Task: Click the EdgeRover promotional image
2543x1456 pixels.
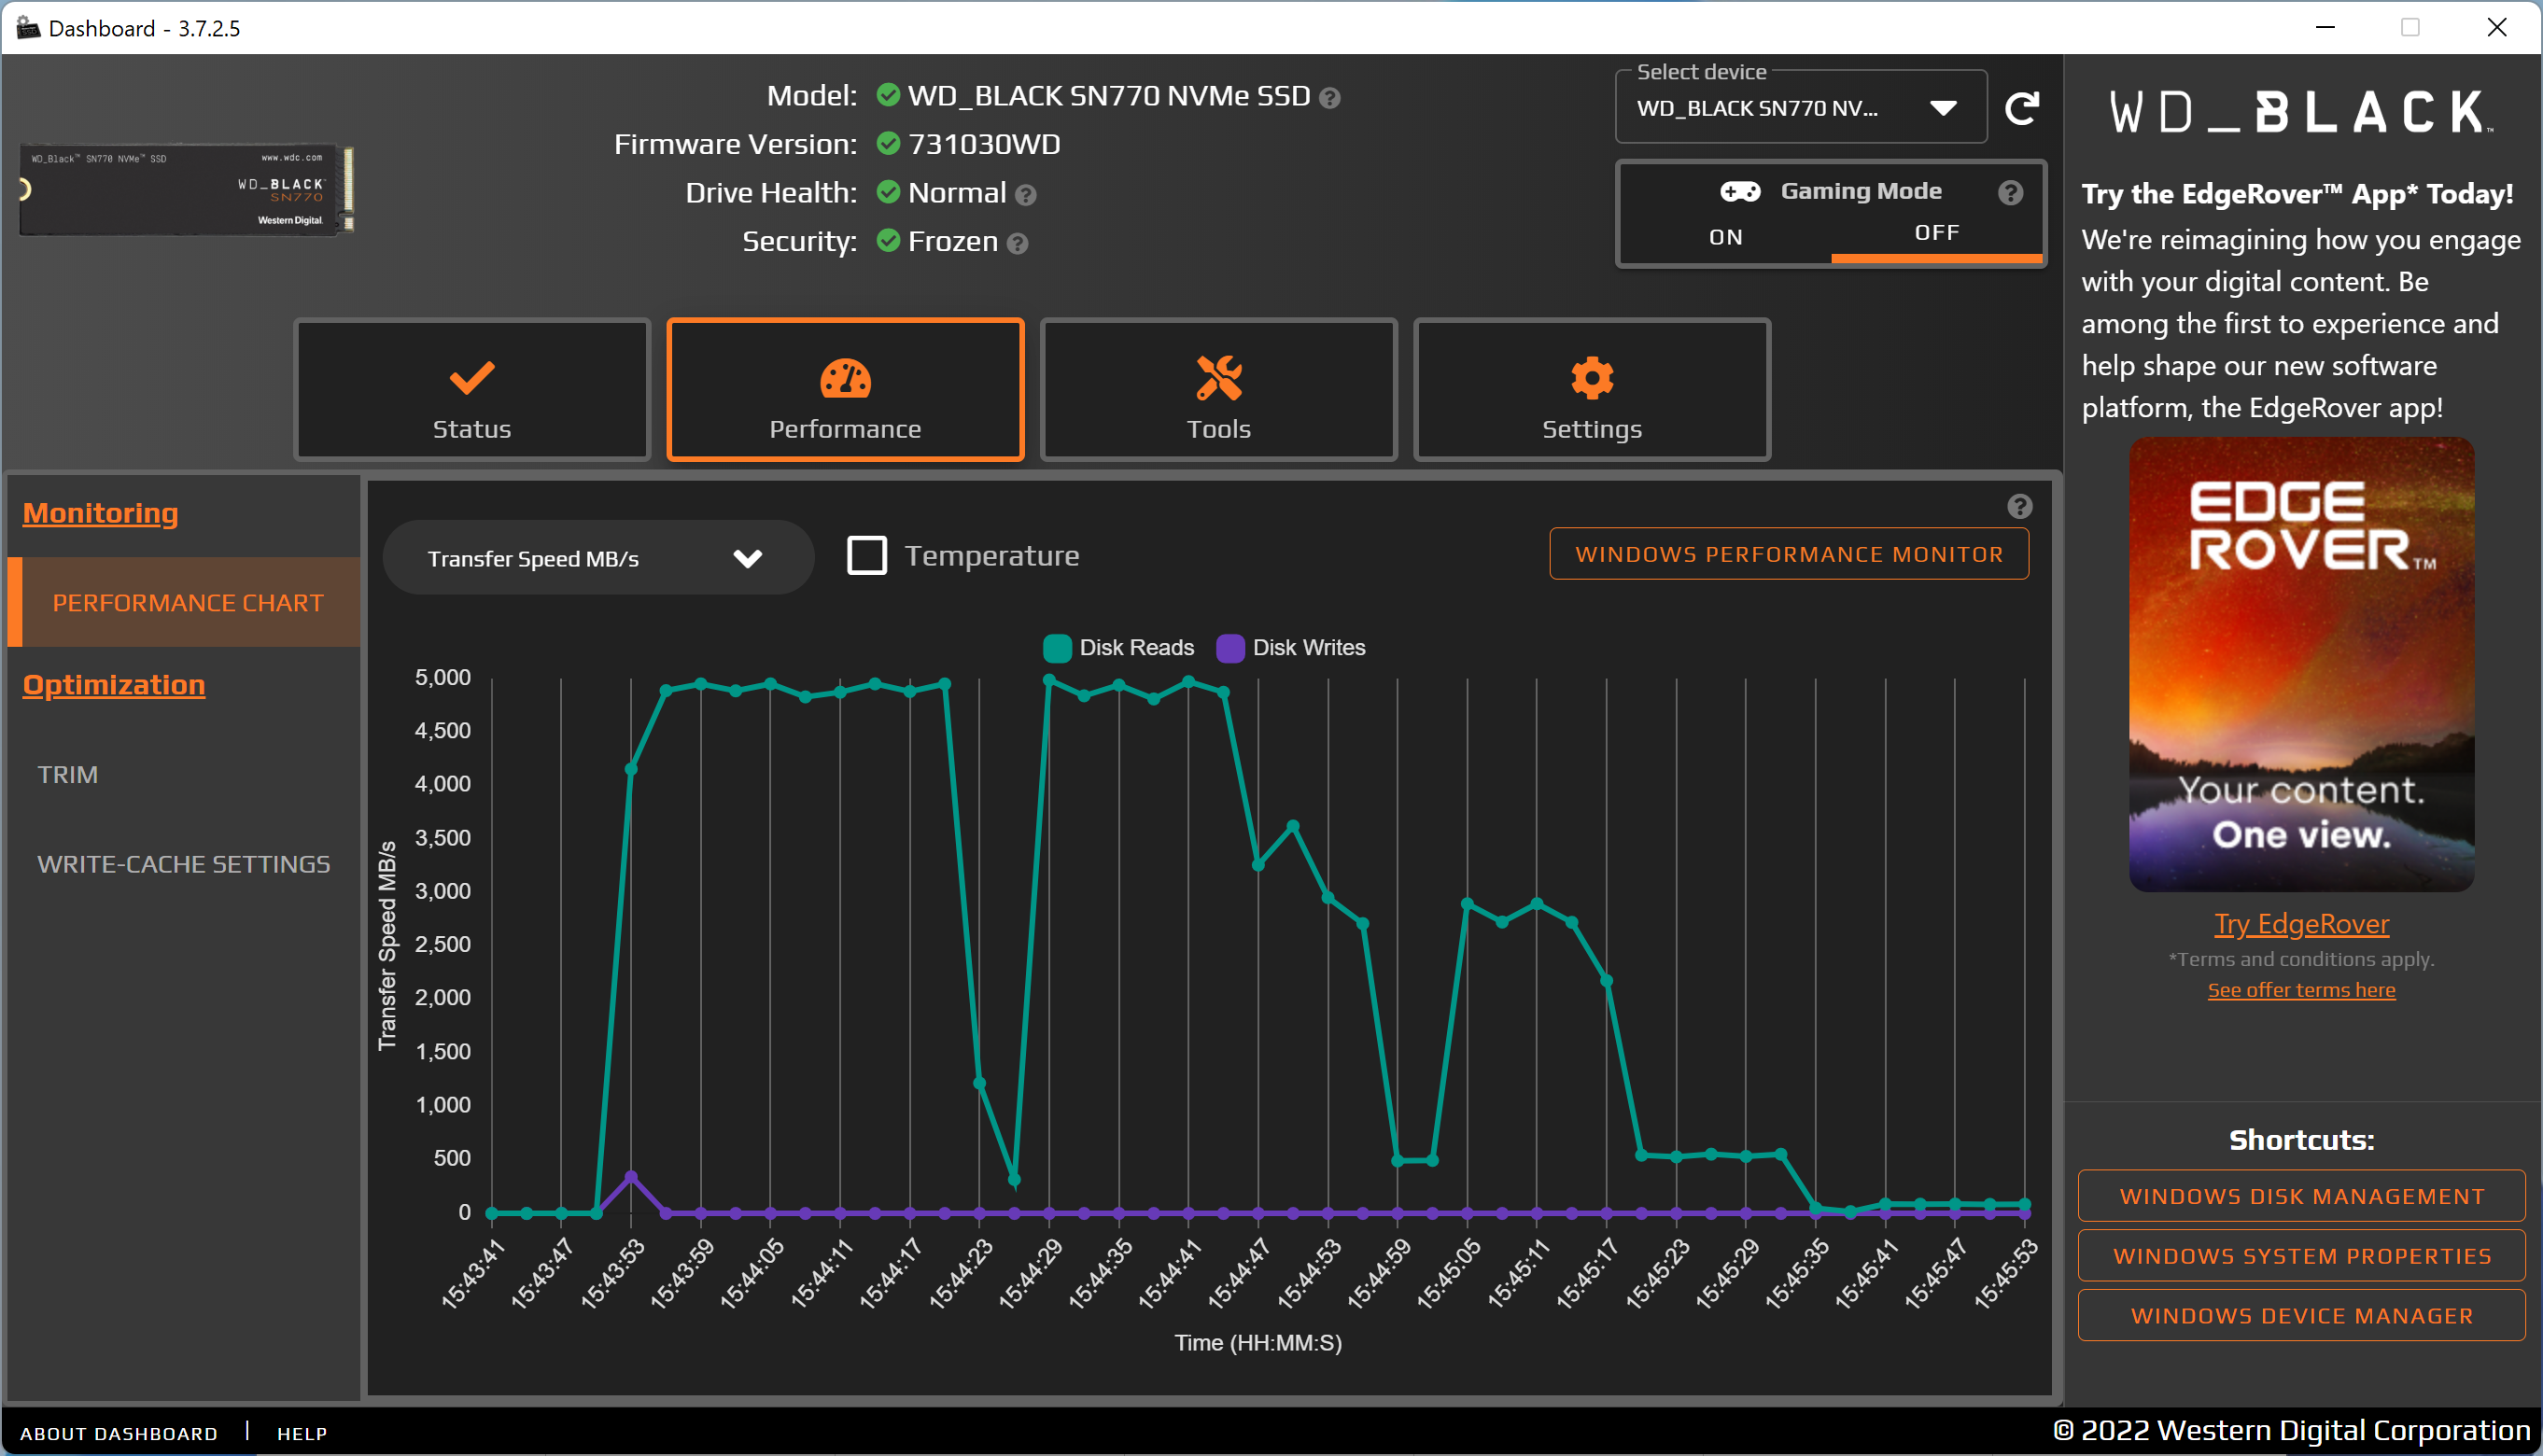Action: (x=2301, y=664)
